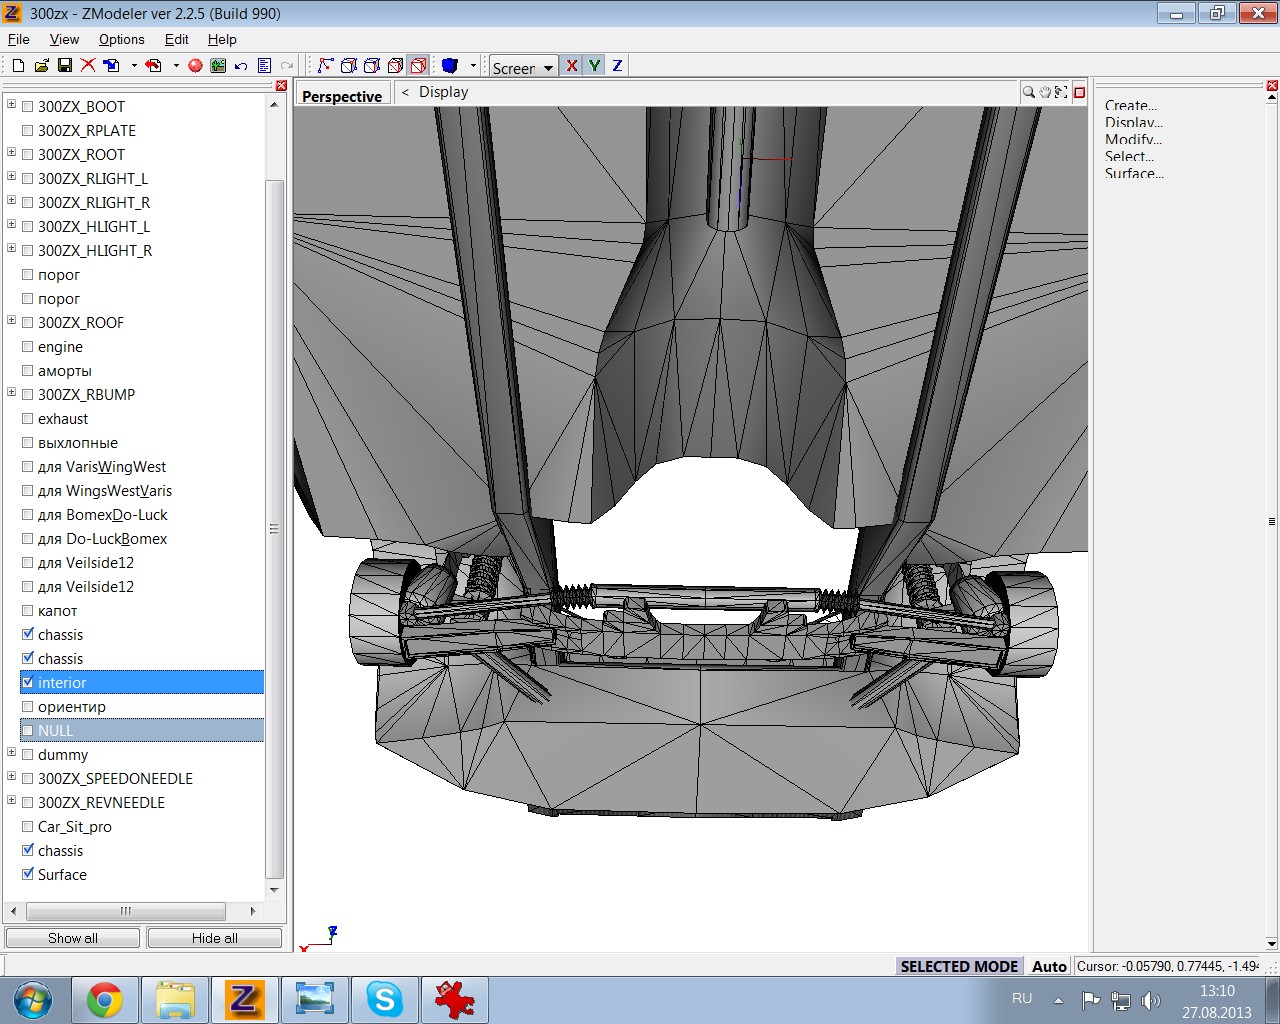Close the right commands panel with red X
Image resolution: width=1280 pixels, height=1024 pixels.
(1272, 86)
